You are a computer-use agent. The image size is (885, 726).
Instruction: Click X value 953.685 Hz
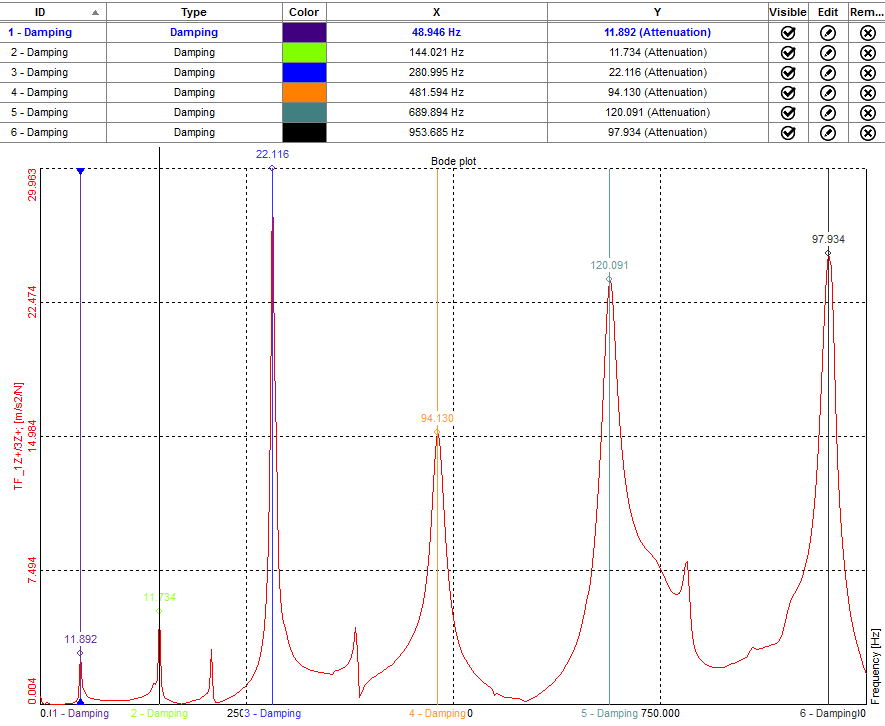tap(436, 132)
